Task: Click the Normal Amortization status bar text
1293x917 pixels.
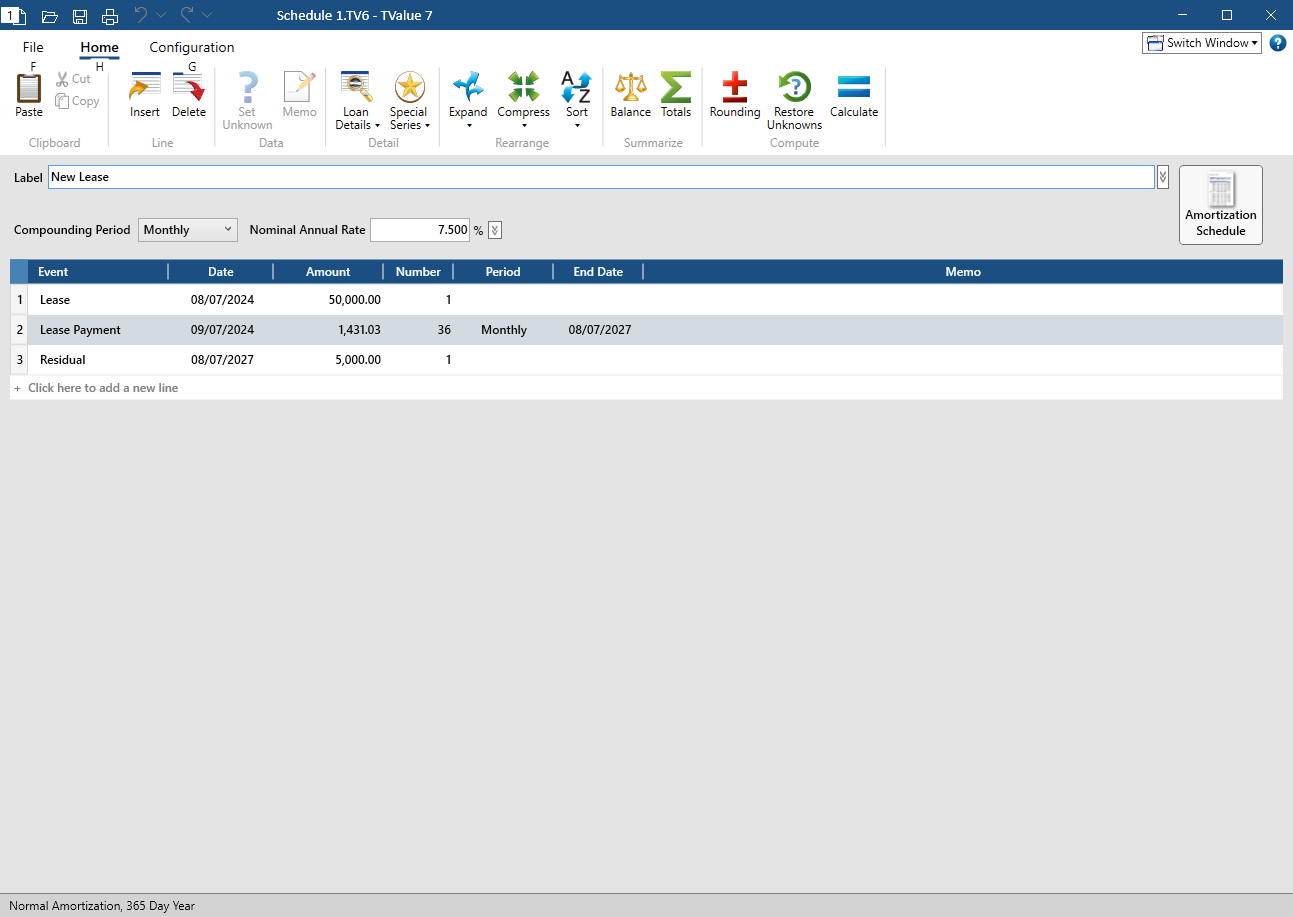Action: click(x=102, y=906)
